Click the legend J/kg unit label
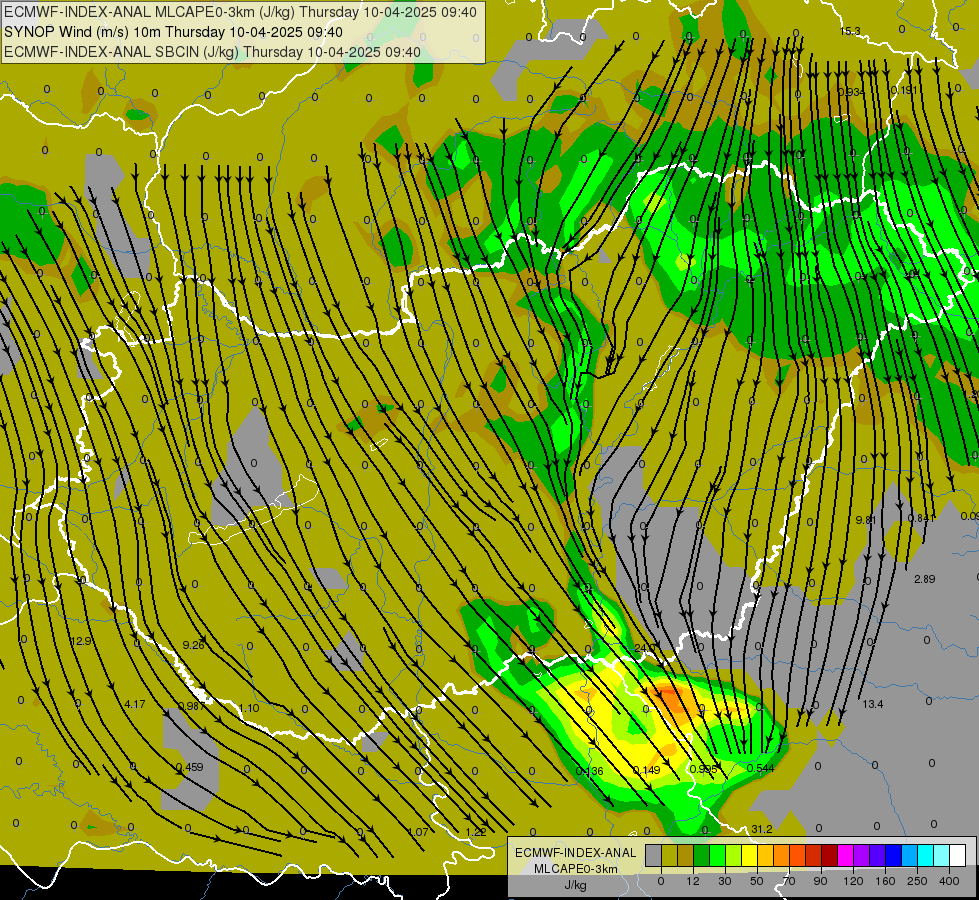The image size is (979, 900). (575, 885)
